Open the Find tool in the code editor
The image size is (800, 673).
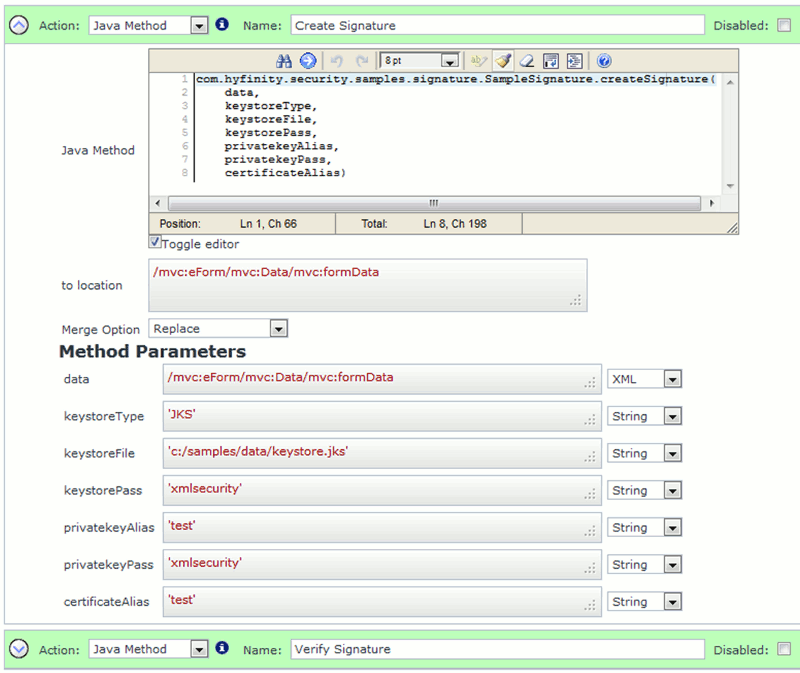[x=285, y=60]
